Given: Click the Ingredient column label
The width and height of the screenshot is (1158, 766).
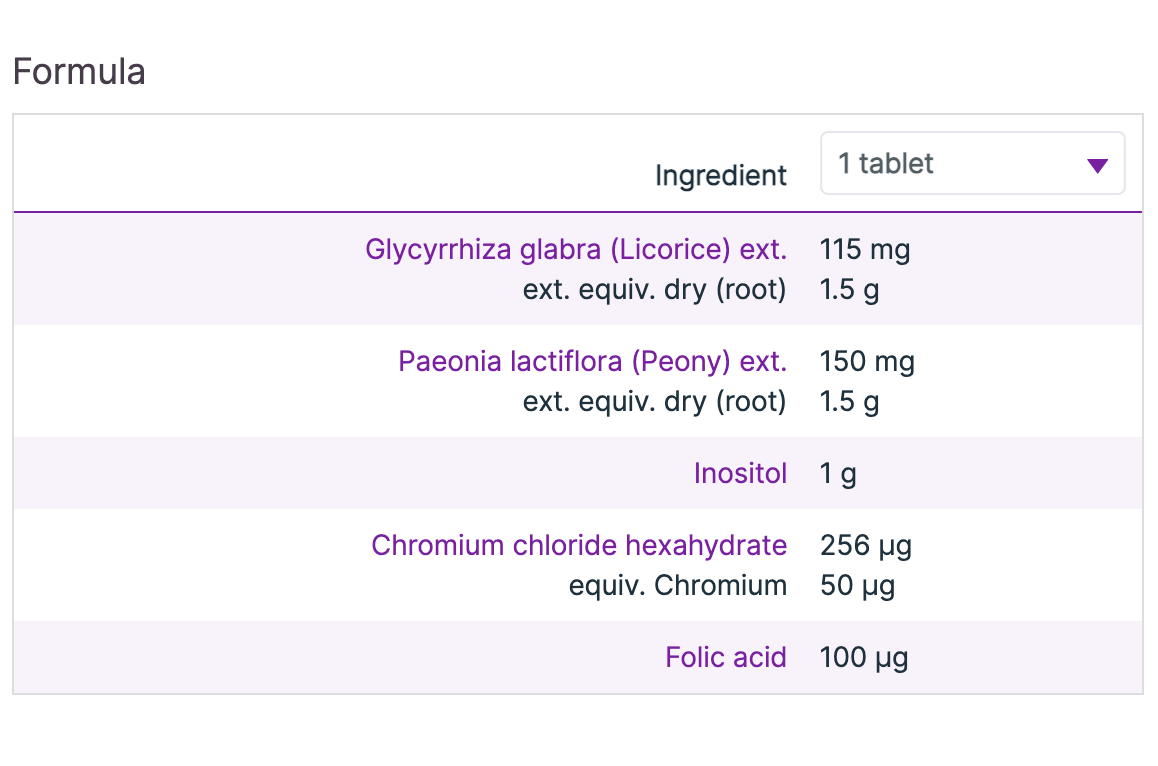Looking at the screenshot, I should 721,176.
